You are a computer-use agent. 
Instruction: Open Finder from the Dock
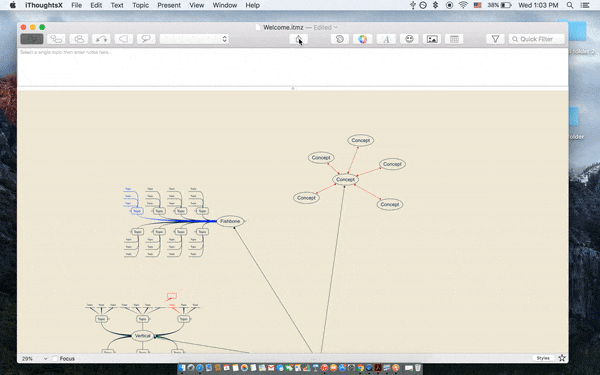182,368
